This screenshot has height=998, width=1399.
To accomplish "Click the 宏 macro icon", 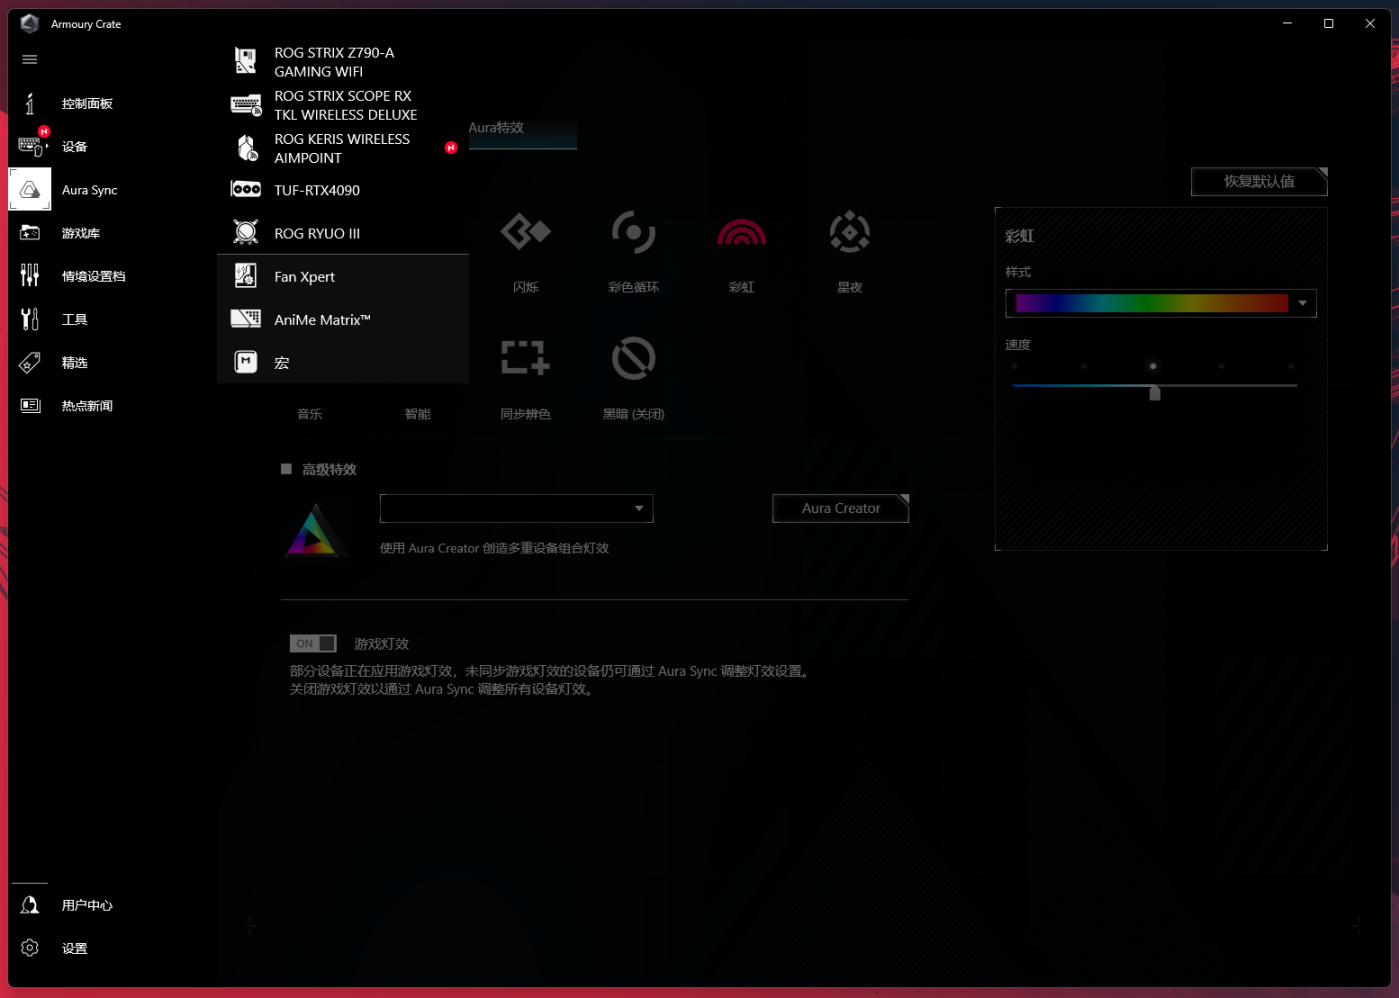I will pyautogui.click(x=246, y=362).
